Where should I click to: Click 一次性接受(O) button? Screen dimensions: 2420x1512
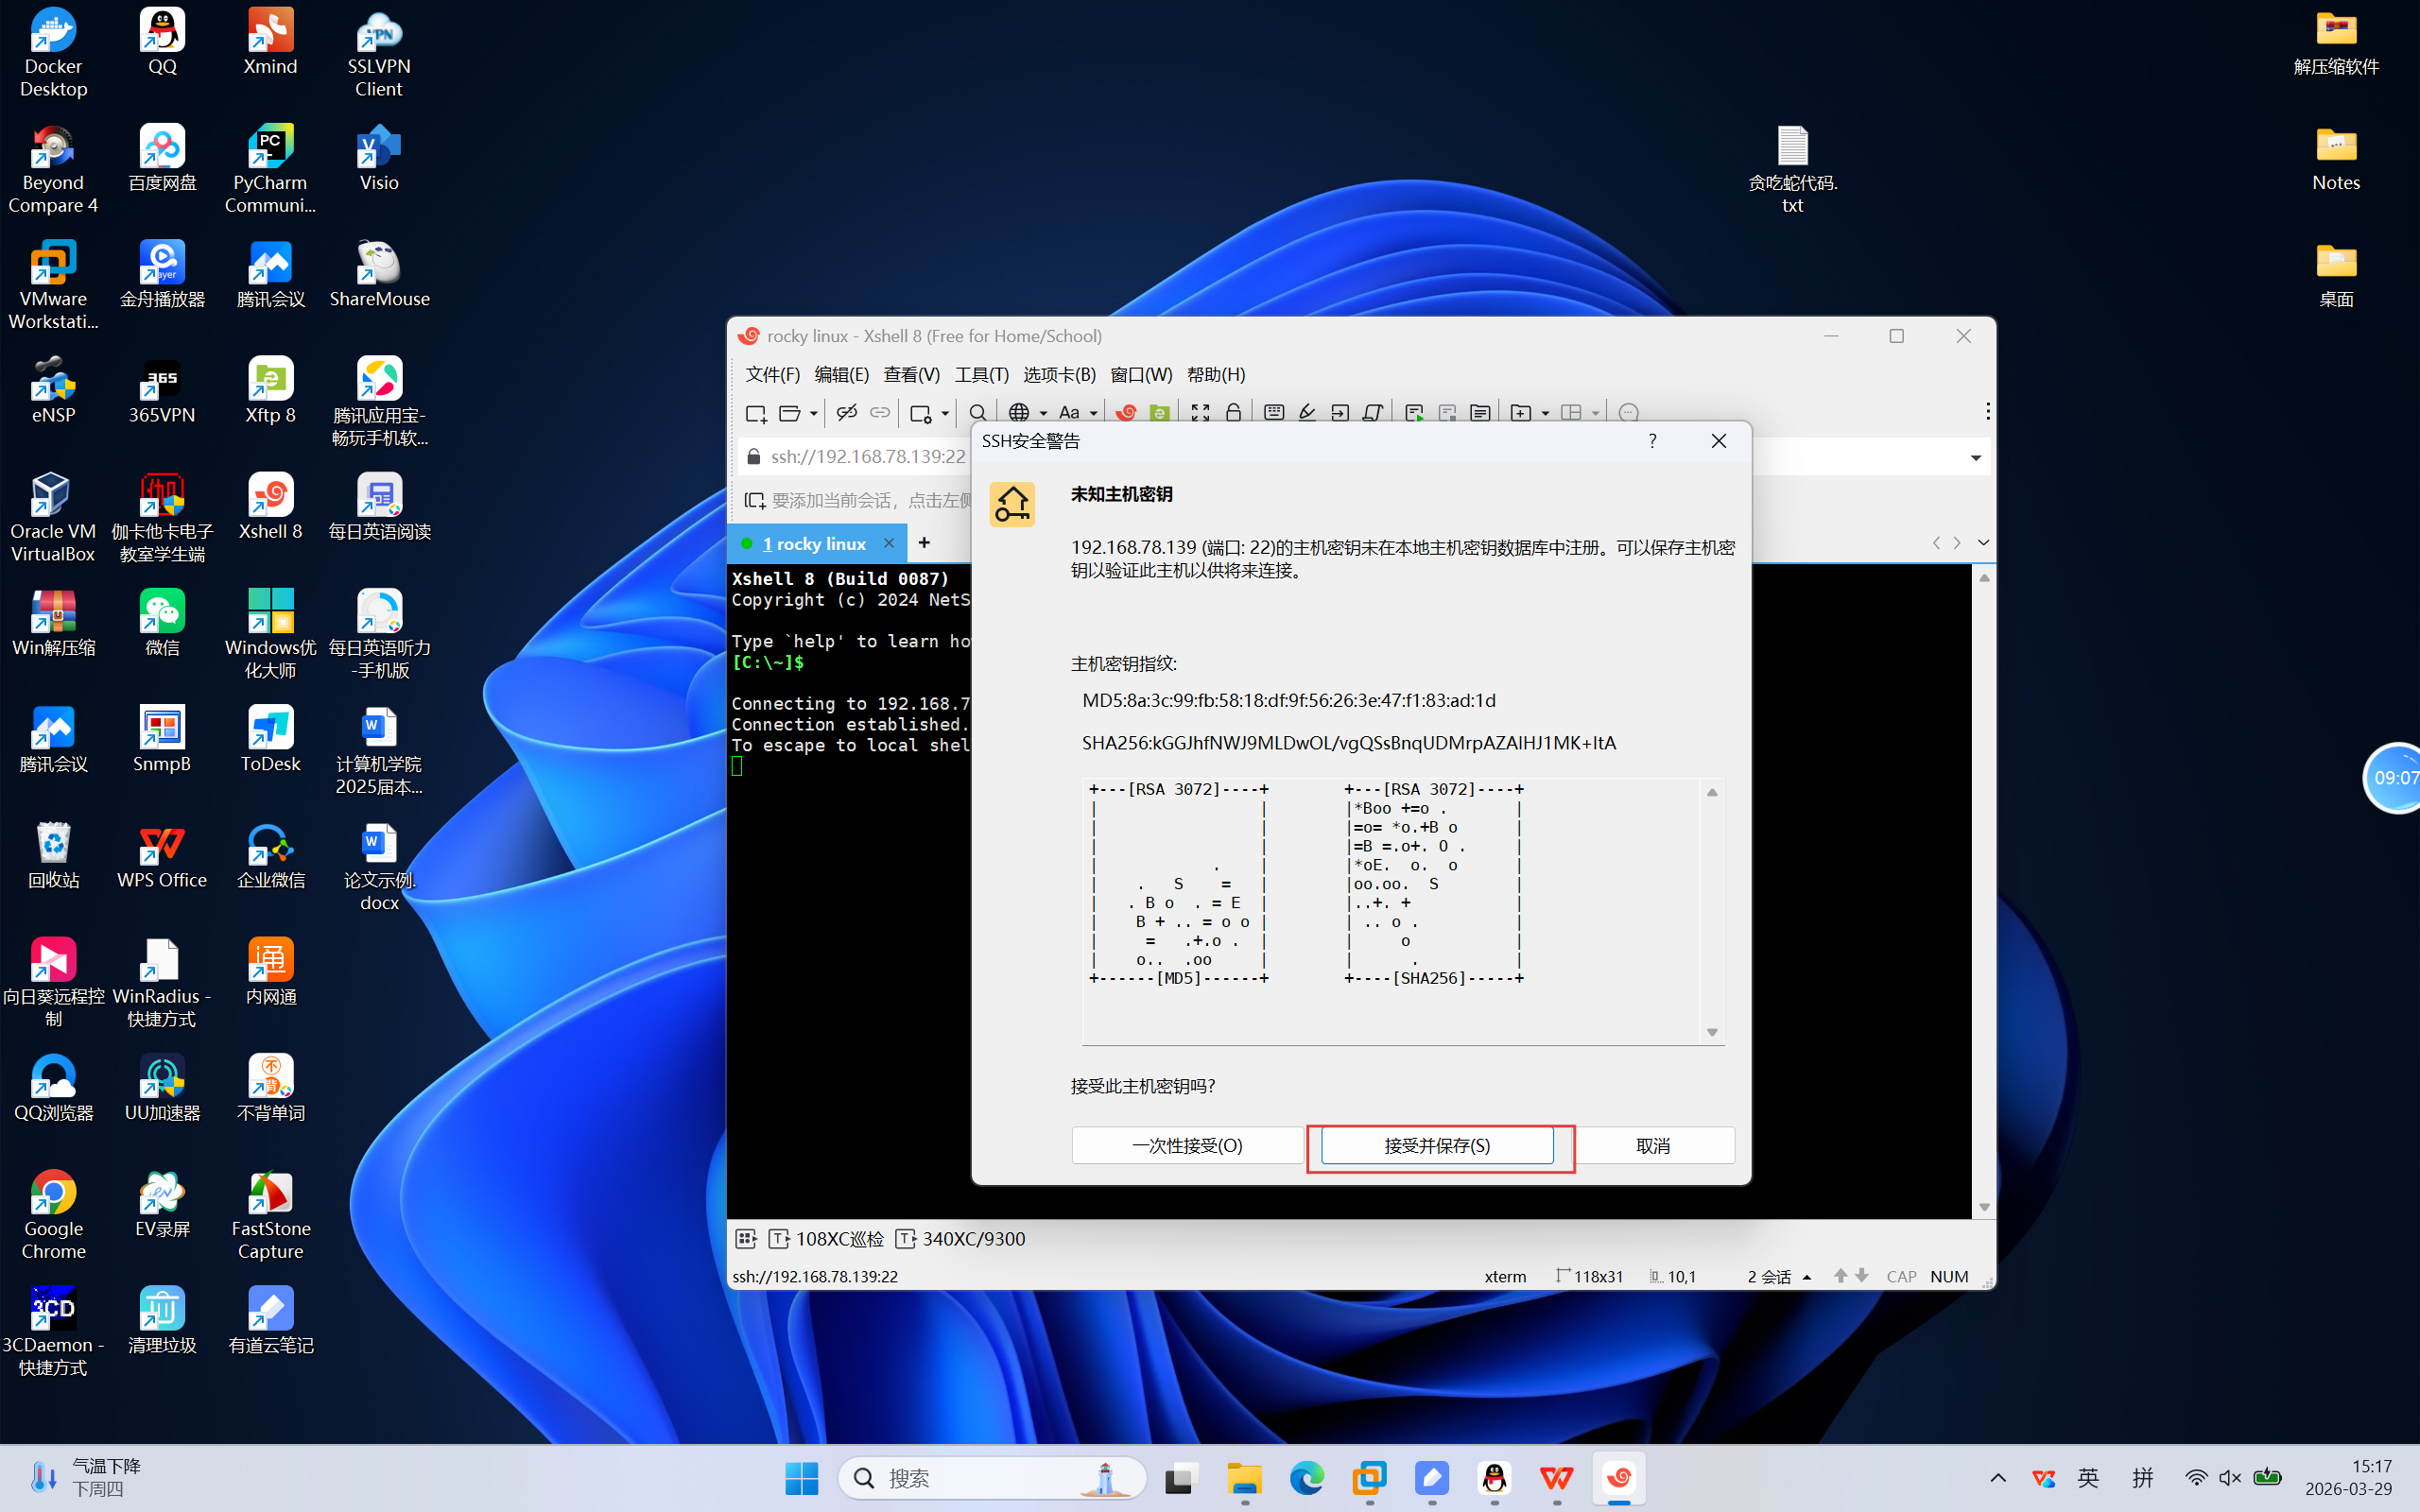pos(1187,1145)
